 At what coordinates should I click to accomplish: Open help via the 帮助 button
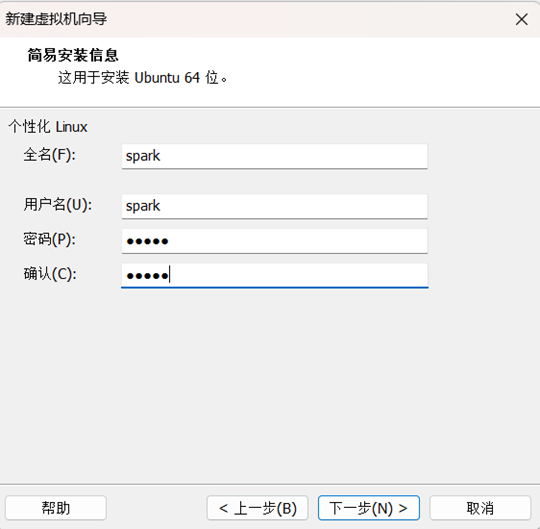coord(56,508)
